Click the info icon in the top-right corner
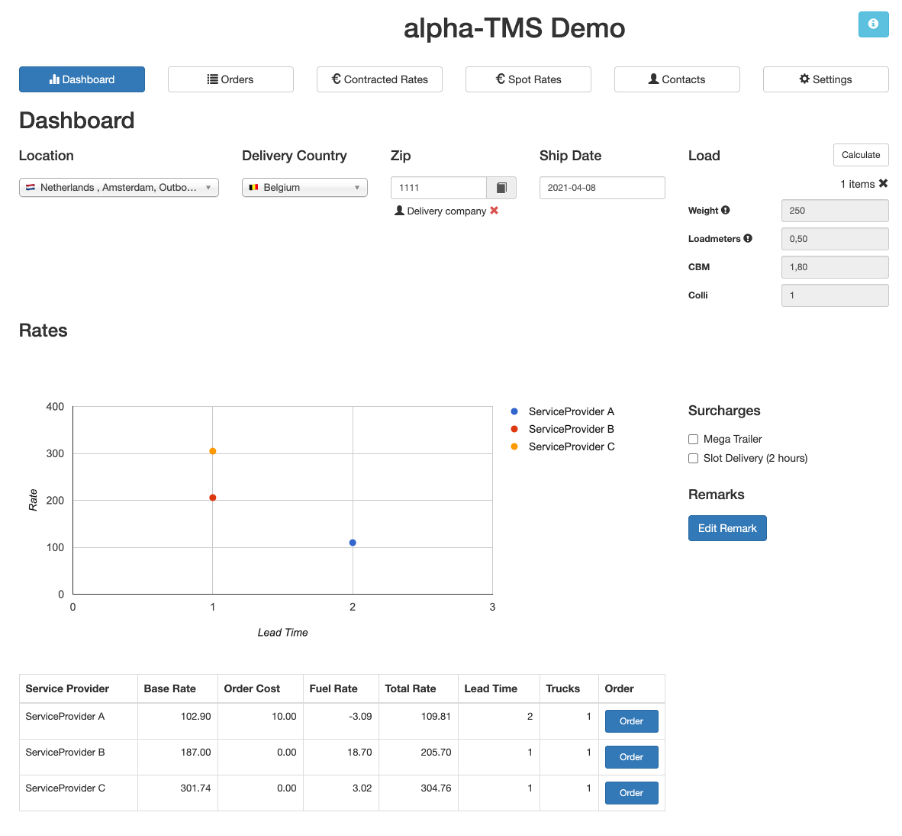This screenshot has height=836, width=902. [873, 24]
